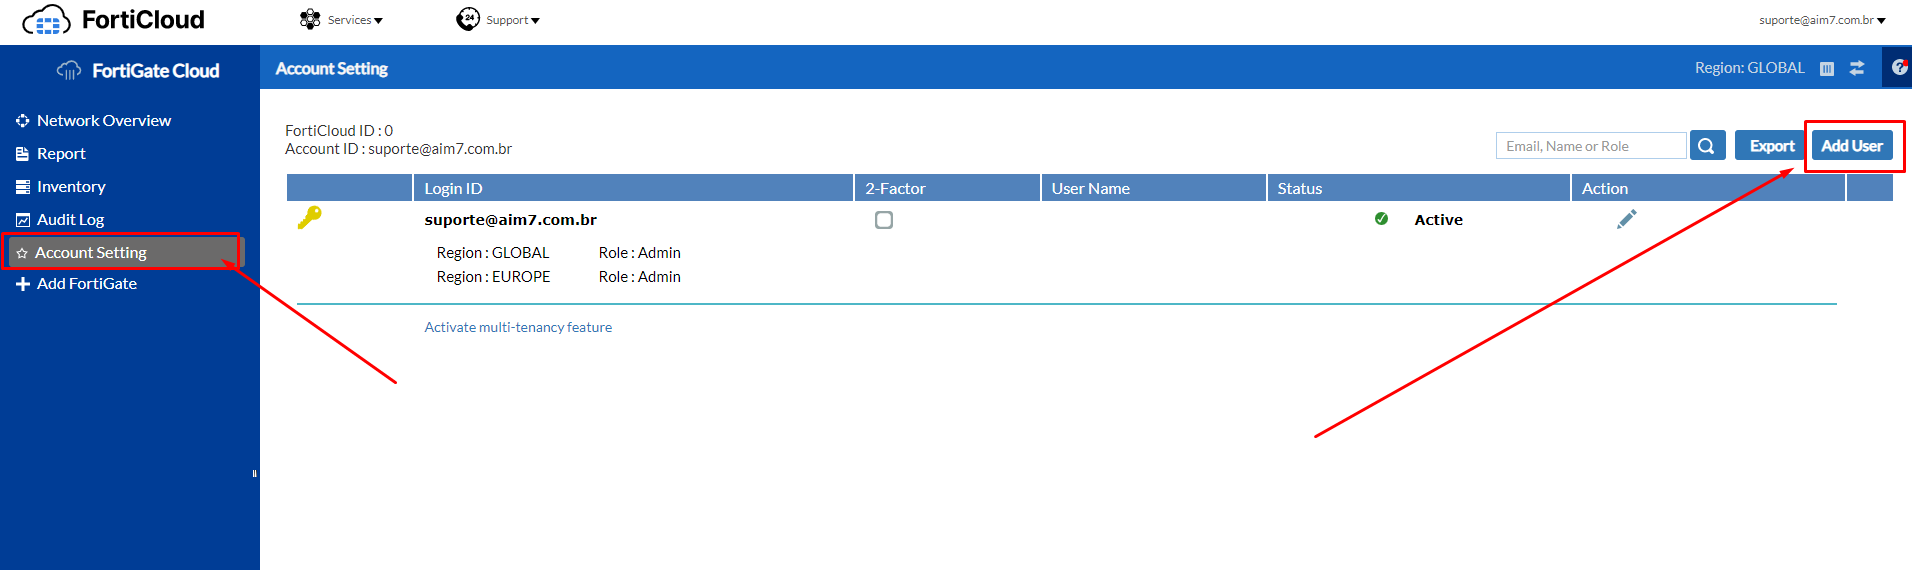The width and height of the screenshot is (1912, 570).
Task: Open the help question mark icon
Action: pos(1899,67)
